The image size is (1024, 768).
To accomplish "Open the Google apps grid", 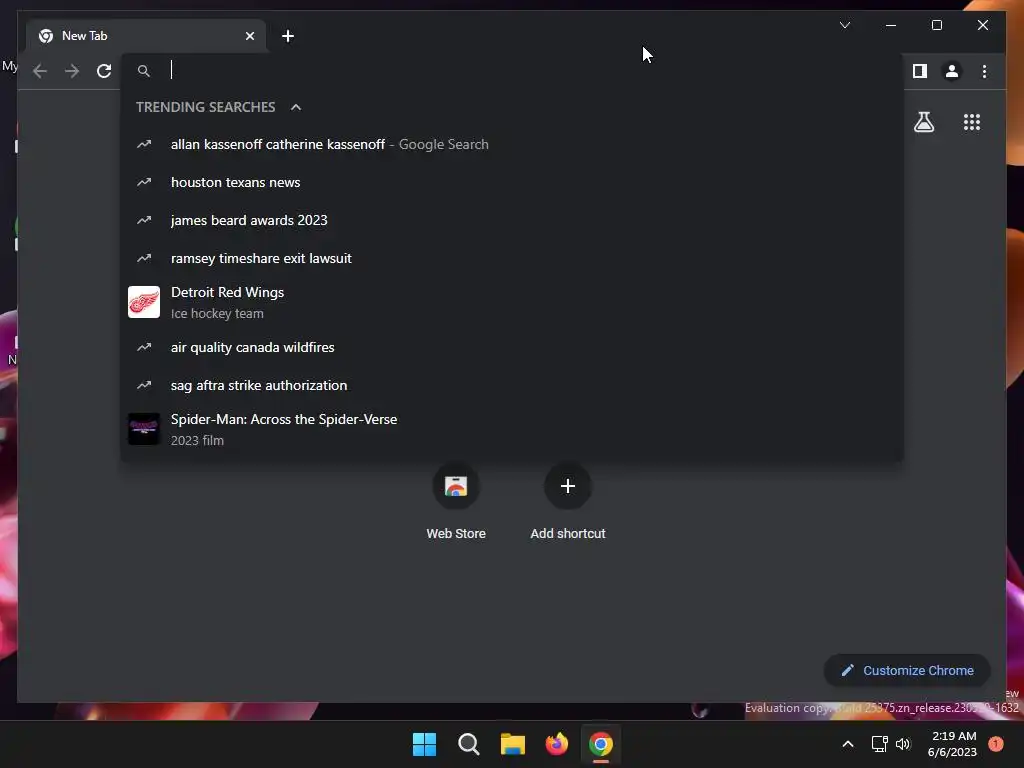I will pos(972,121).
